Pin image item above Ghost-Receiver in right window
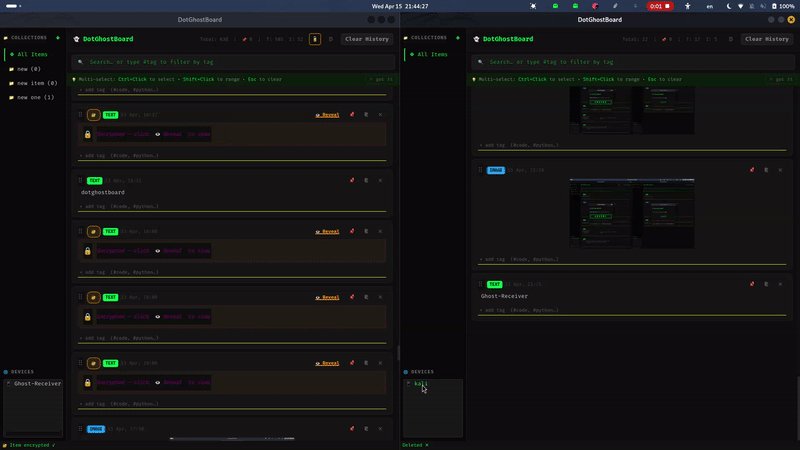This screenshot has height=450, width=800. click(752, 170)
